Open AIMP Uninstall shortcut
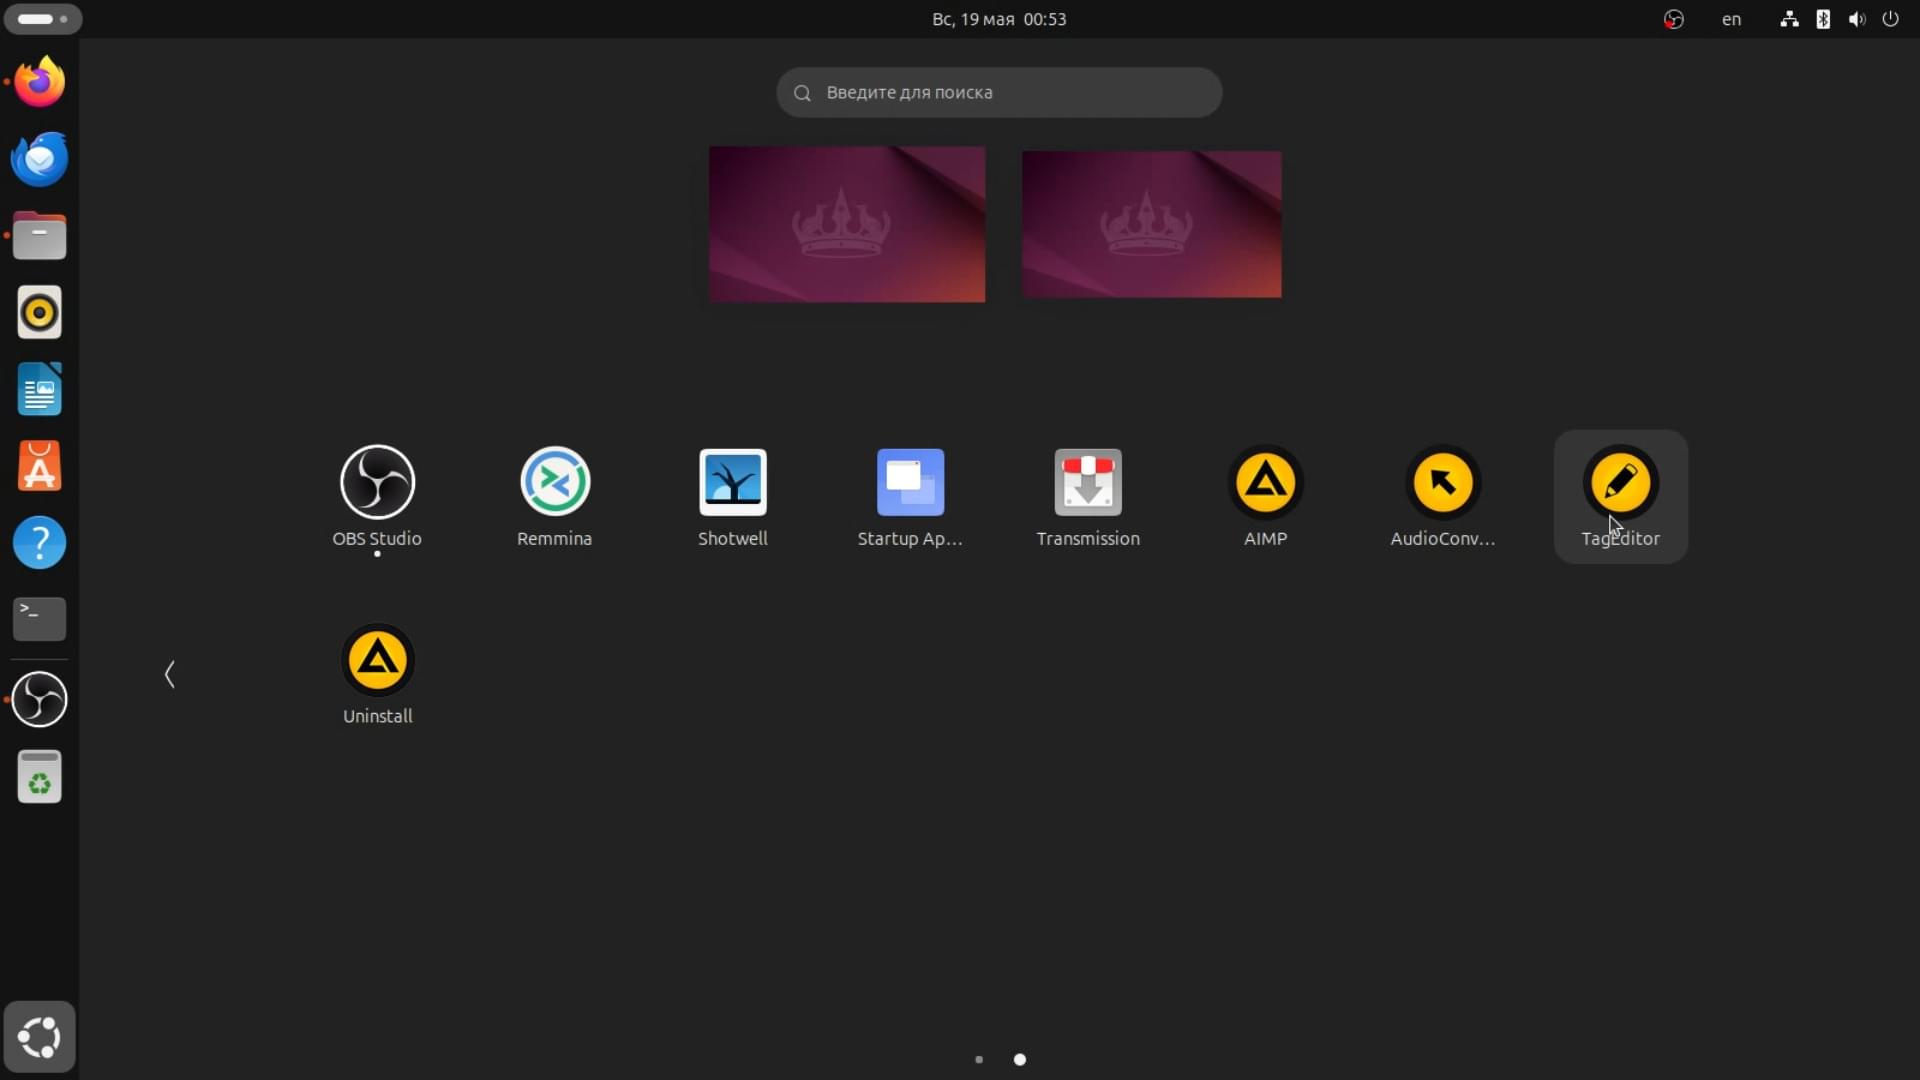 pos(377,674)
